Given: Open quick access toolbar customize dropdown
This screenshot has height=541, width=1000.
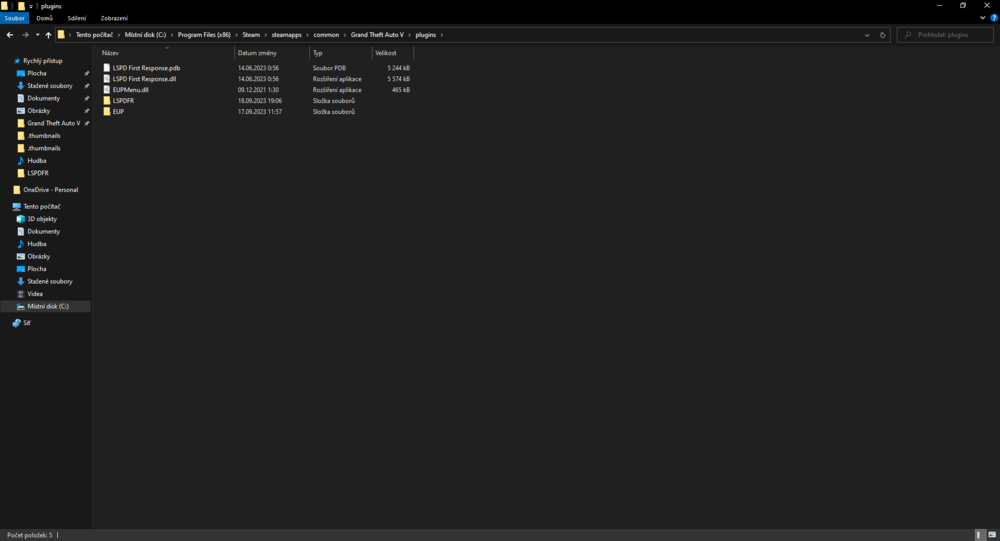Looking at the screenshot, I should coord(31,6).
